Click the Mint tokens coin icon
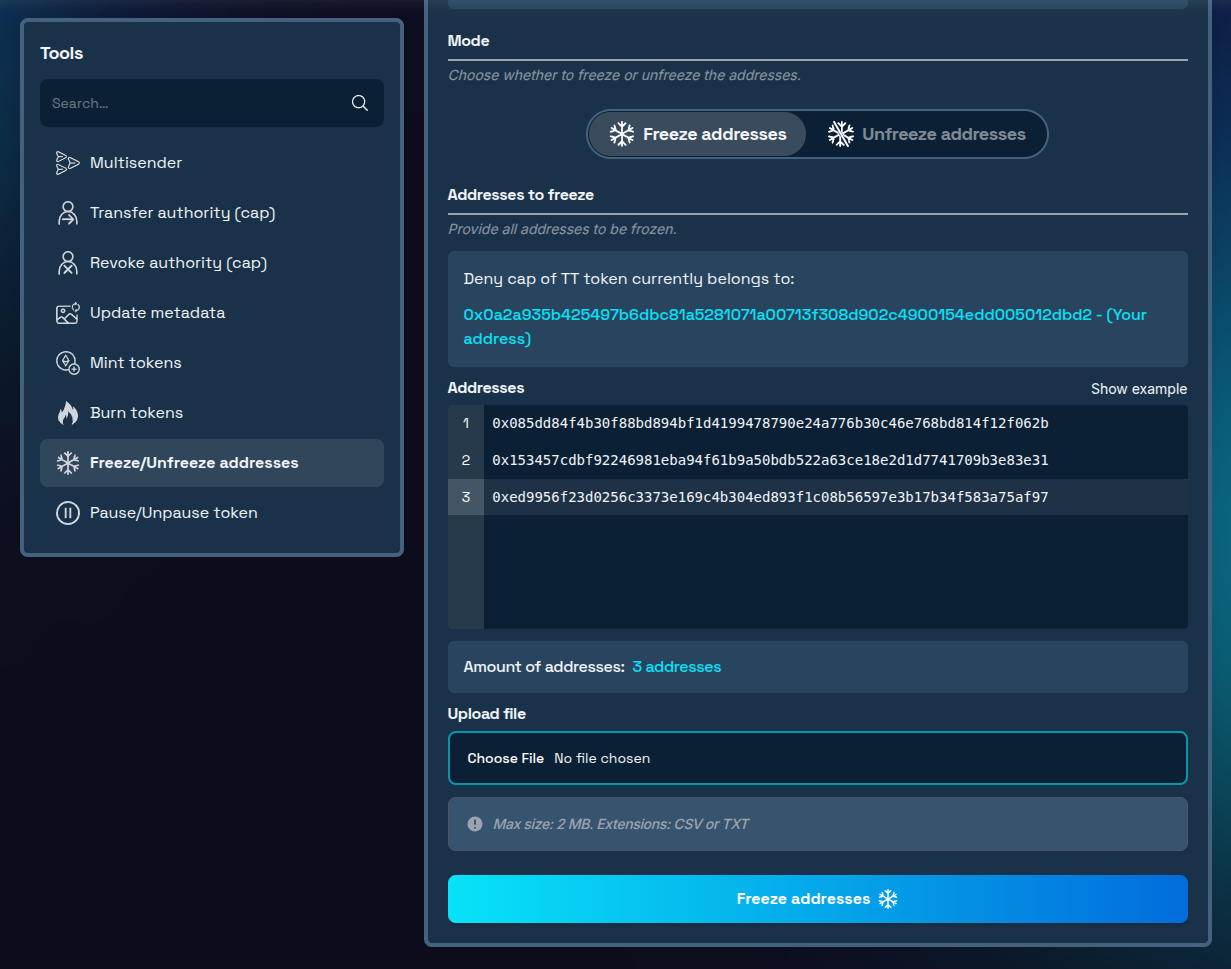1231x969 pixels. pyautogui.click(x=67, y=363)
